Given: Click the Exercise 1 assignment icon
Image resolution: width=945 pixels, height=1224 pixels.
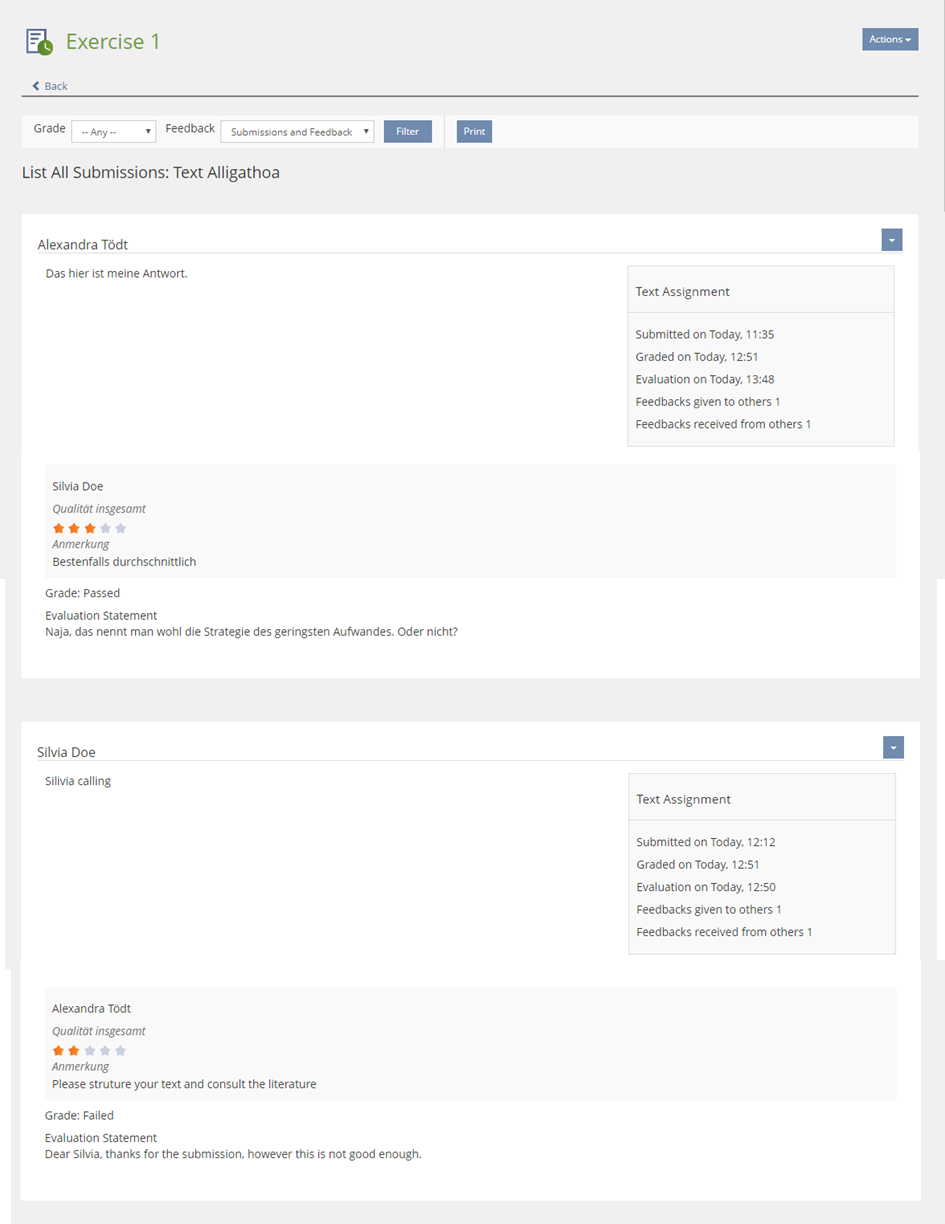Looking at the screenshot, I should [x=39, y=42].
